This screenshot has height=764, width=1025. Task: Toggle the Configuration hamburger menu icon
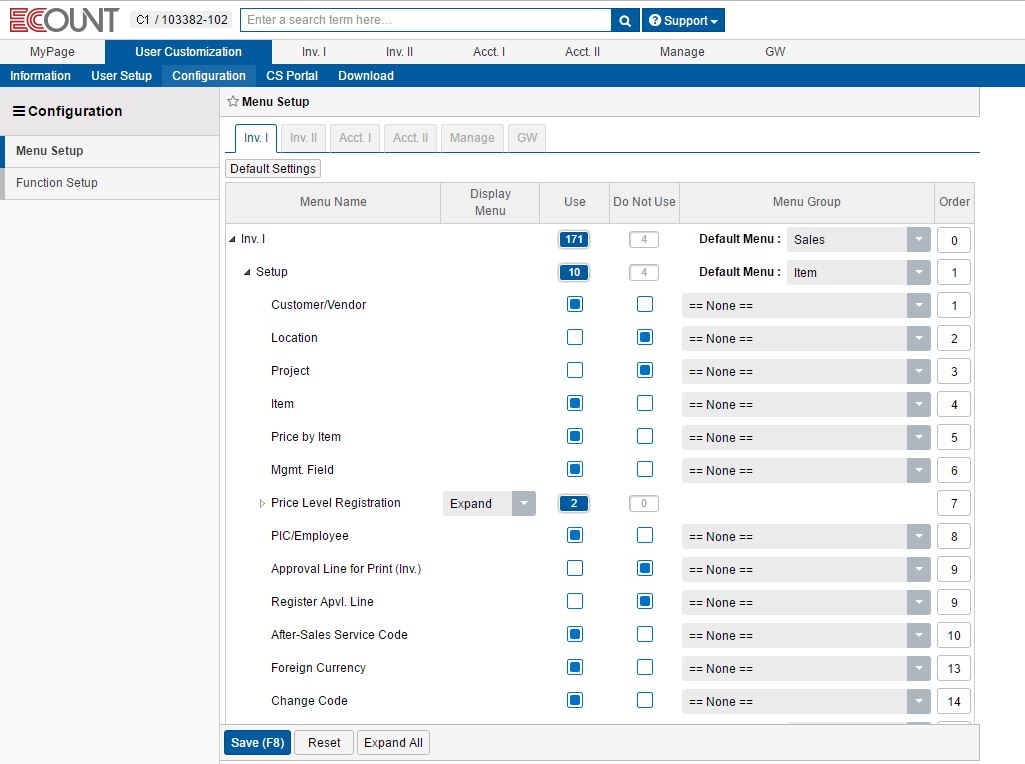tap(19, 111)
